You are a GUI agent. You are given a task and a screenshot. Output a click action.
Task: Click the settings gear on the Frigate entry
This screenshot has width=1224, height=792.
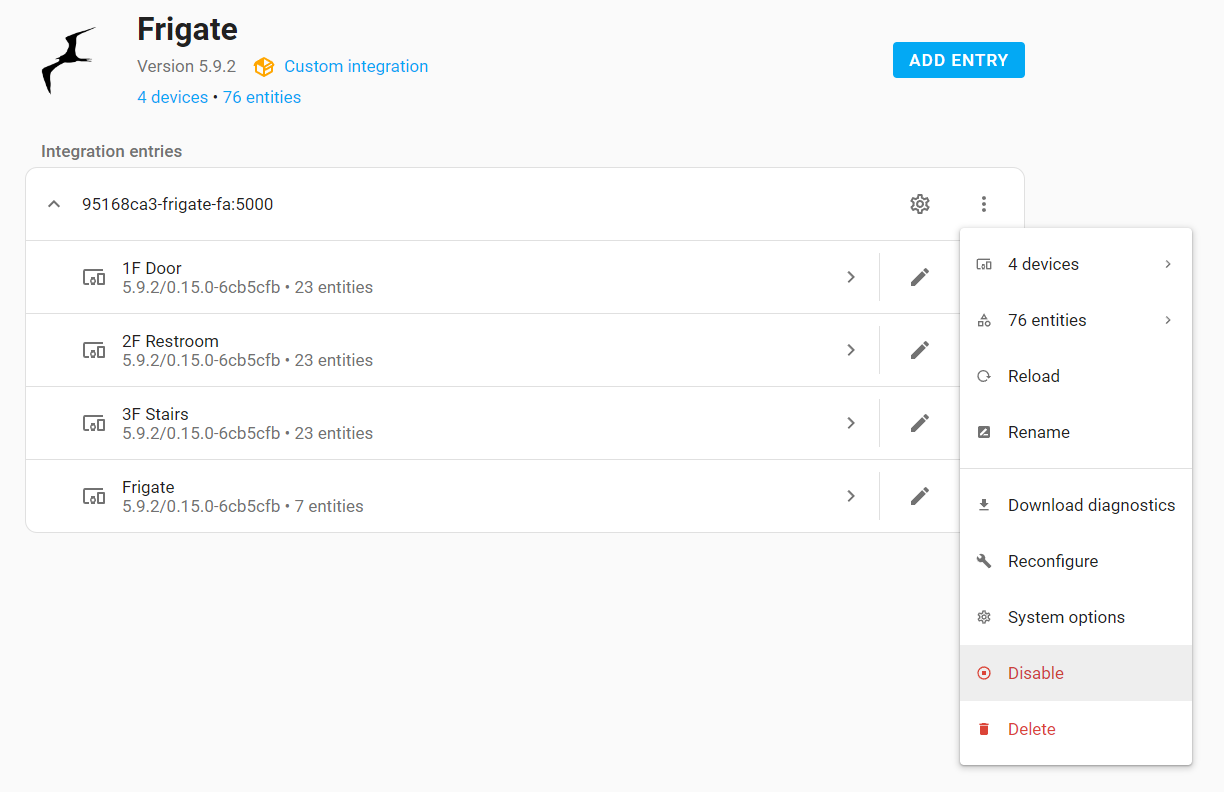click(919, 204)
